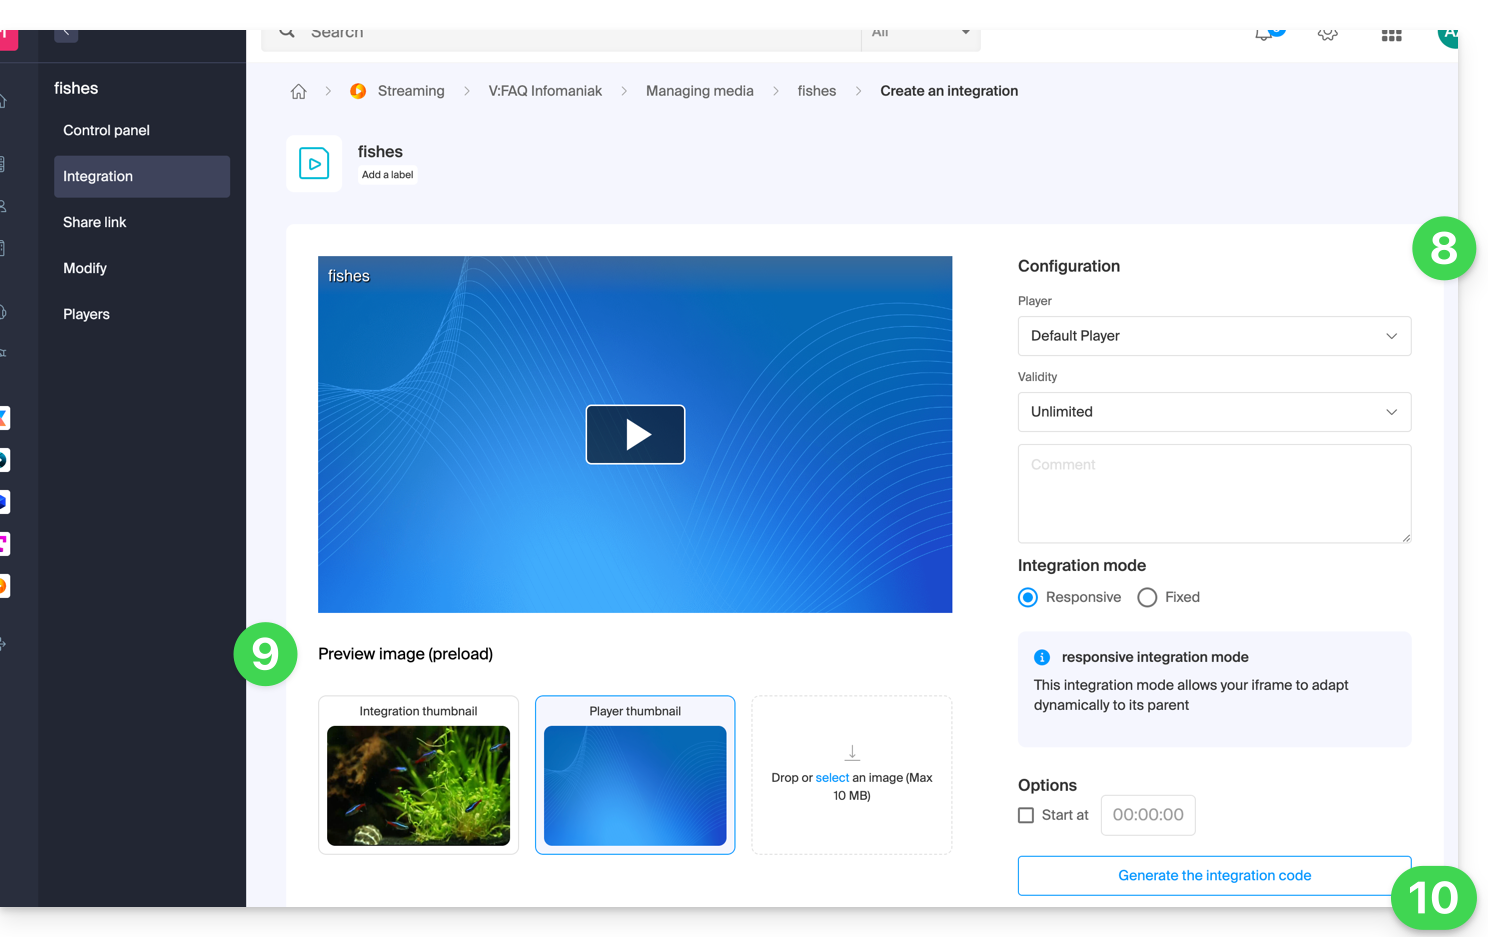Click into the Comment text field
The height and width of the screenshot is (937, 1488).
(x=1214, y=493)
